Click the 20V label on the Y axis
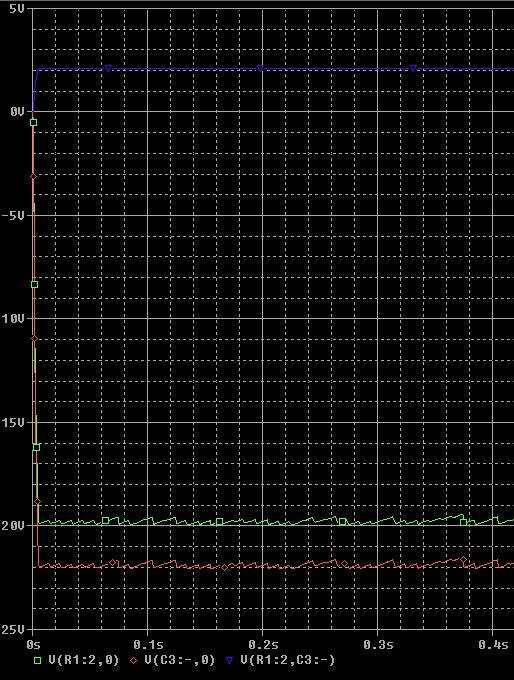 click(x=13, y=526)
